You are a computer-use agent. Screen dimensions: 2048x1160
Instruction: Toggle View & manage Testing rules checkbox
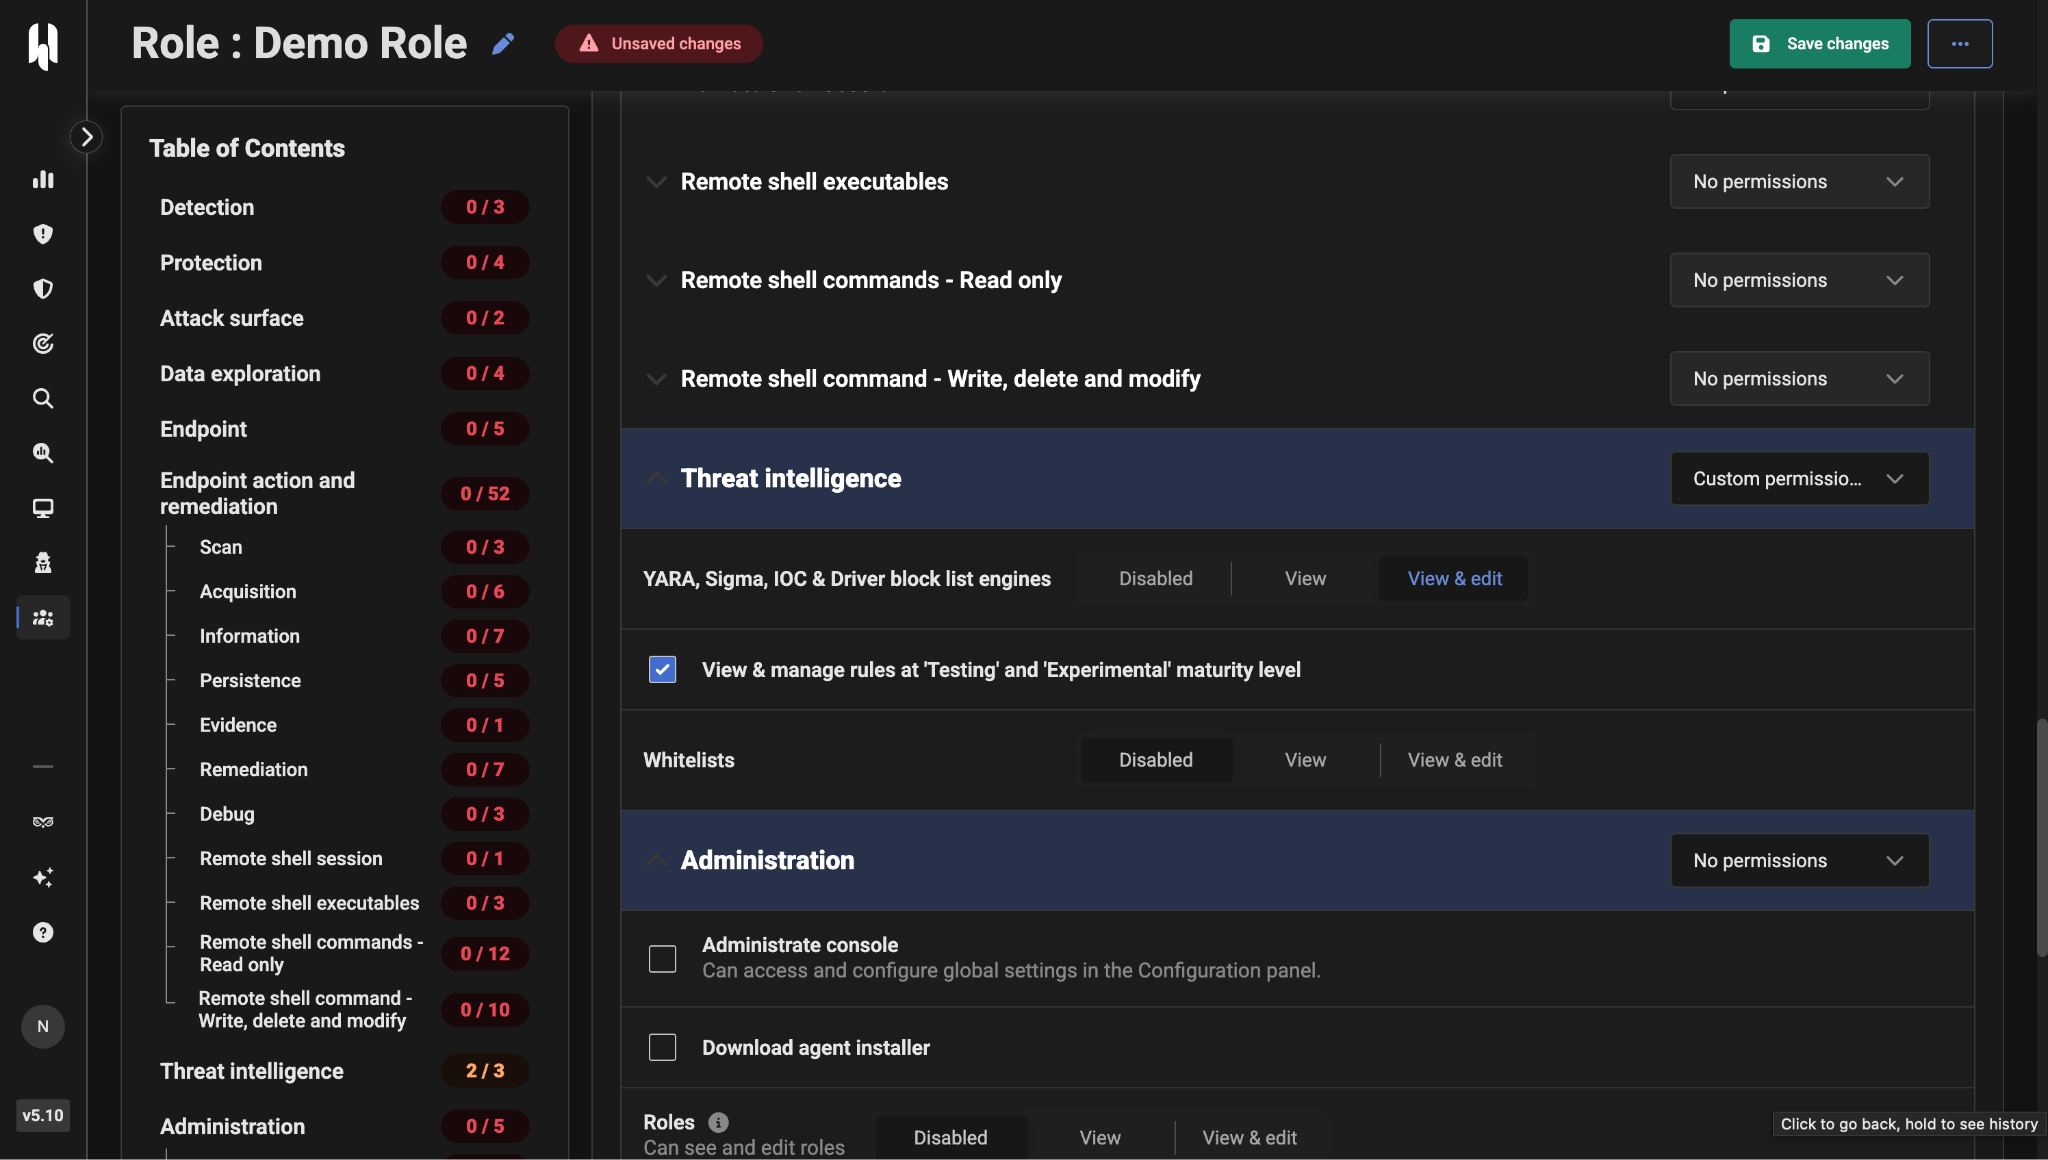pyautogui.click(x=662, y=669)
